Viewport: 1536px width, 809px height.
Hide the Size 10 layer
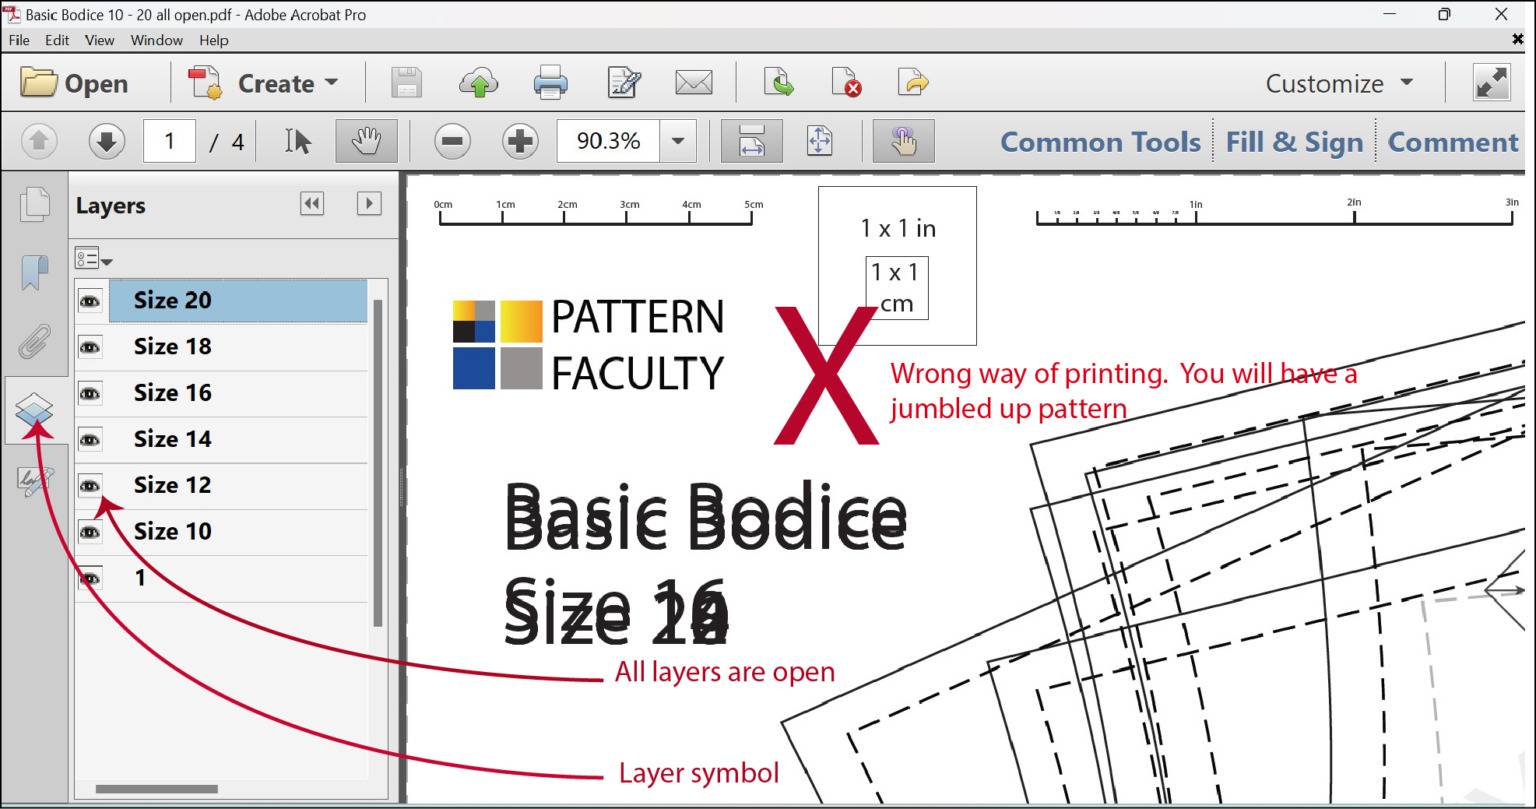coord(90,532)
